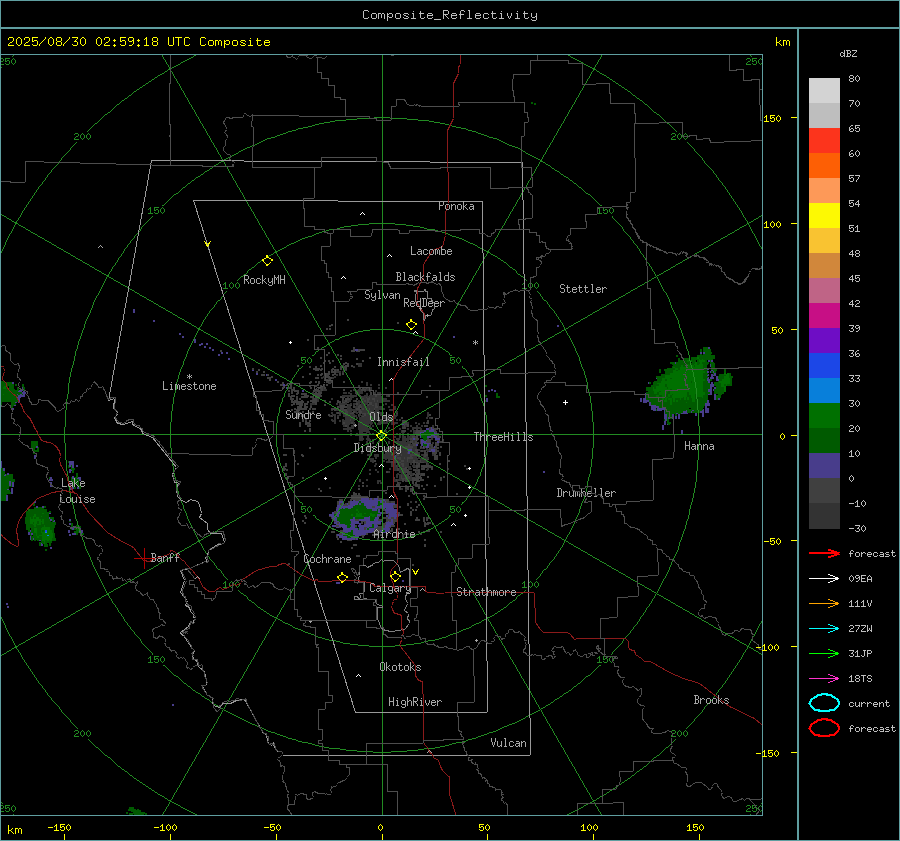Click the dBZ scale heading
900x841 pixels.
[848, 53]
